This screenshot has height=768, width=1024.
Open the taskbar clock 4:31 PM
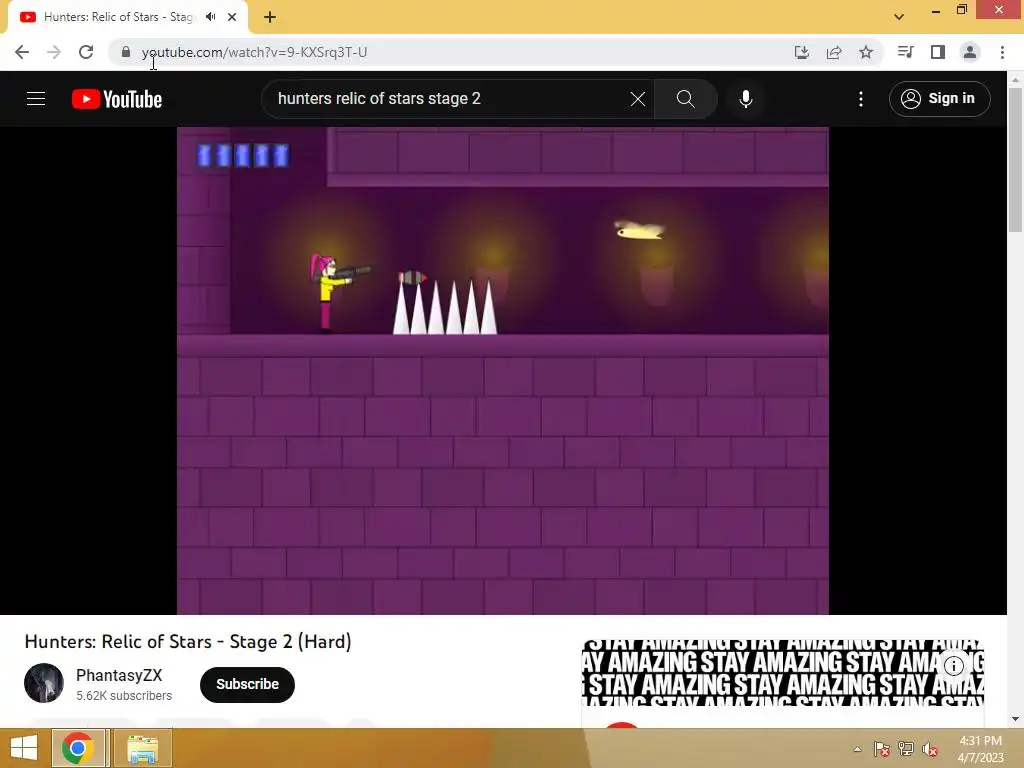click(x=981, y=748)
